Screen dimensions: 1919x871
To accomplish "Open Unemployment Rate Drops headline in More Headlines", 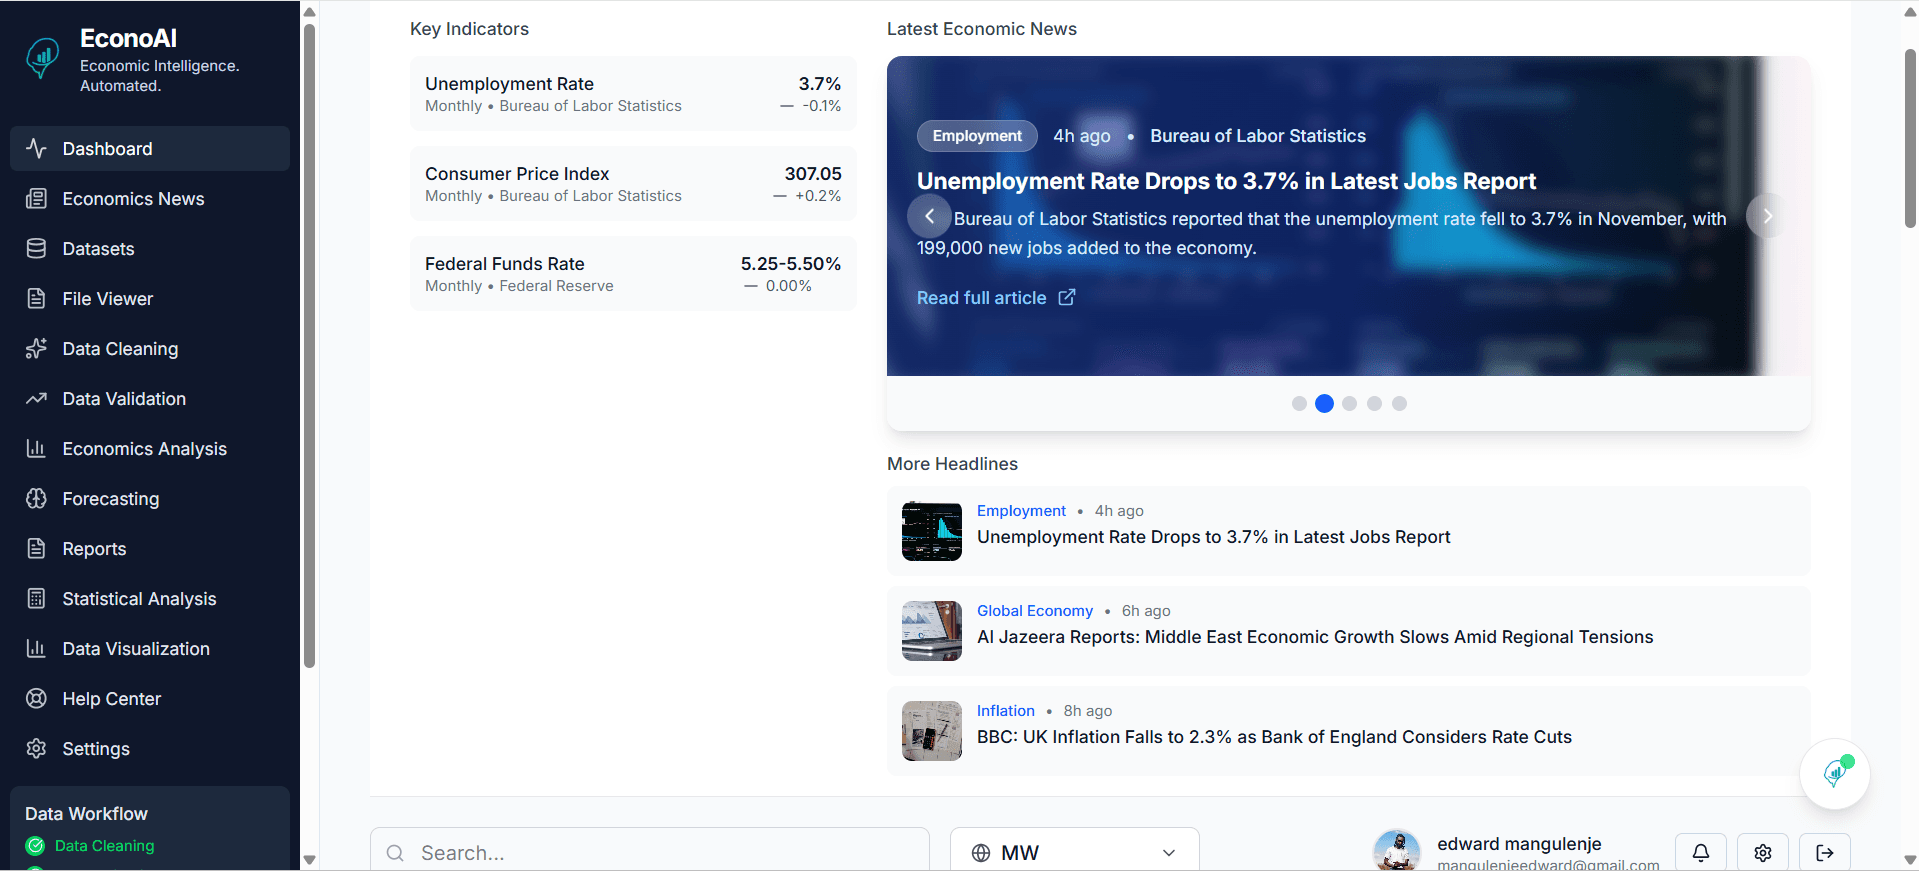I will [1213, 537].
